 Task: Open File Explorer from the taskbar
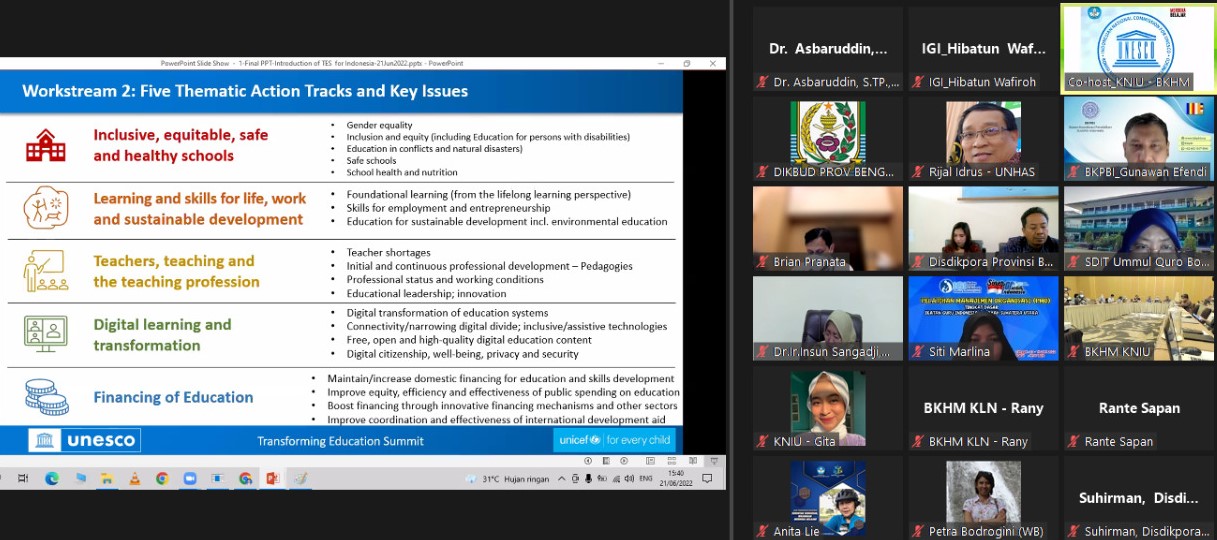[x=106, y=478]
